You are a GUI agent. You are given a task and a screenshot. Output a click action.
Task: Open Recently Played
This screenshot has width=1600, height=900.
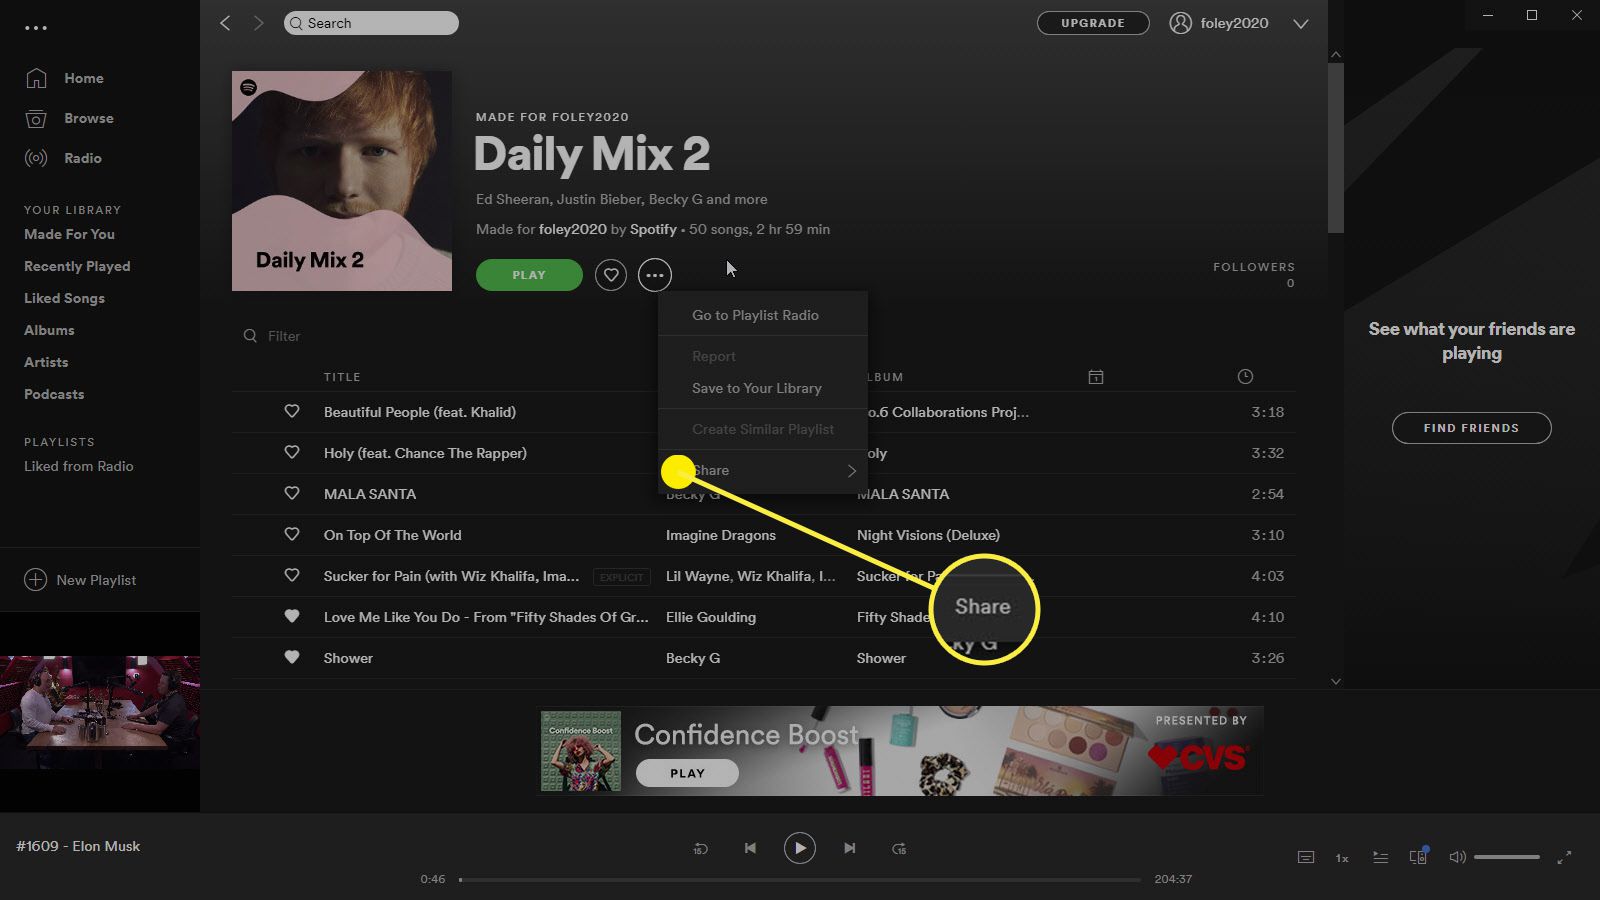click(x=77, y=266)
